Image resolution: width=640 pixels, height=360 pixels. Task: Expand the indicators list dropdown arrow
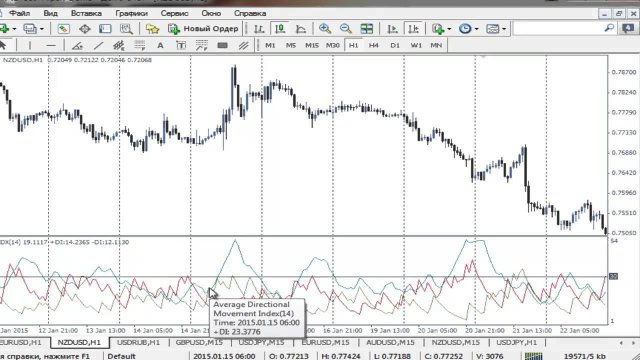click(449, 29)
